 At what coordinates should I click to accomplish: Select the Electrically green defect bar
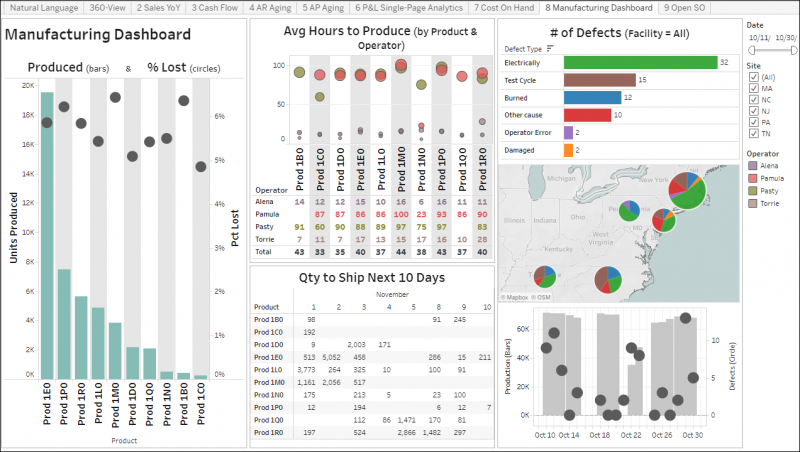tap(640, 62)
